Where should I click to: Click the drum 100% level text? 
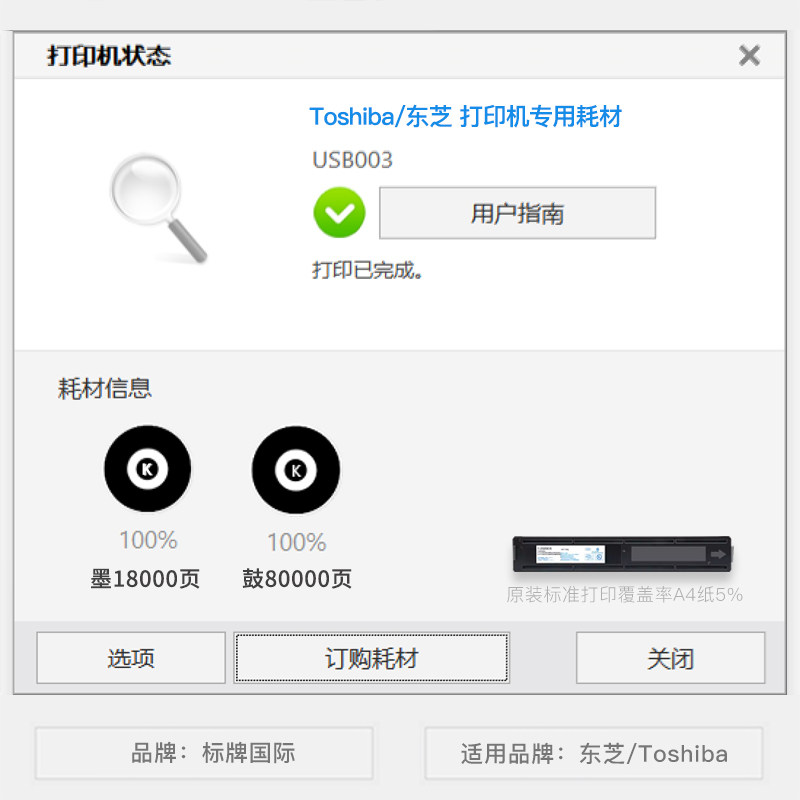point(296,542)
